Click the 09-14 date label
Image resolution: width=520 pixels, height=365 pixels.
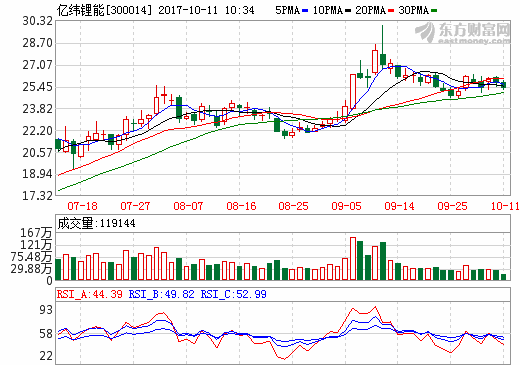399,206
